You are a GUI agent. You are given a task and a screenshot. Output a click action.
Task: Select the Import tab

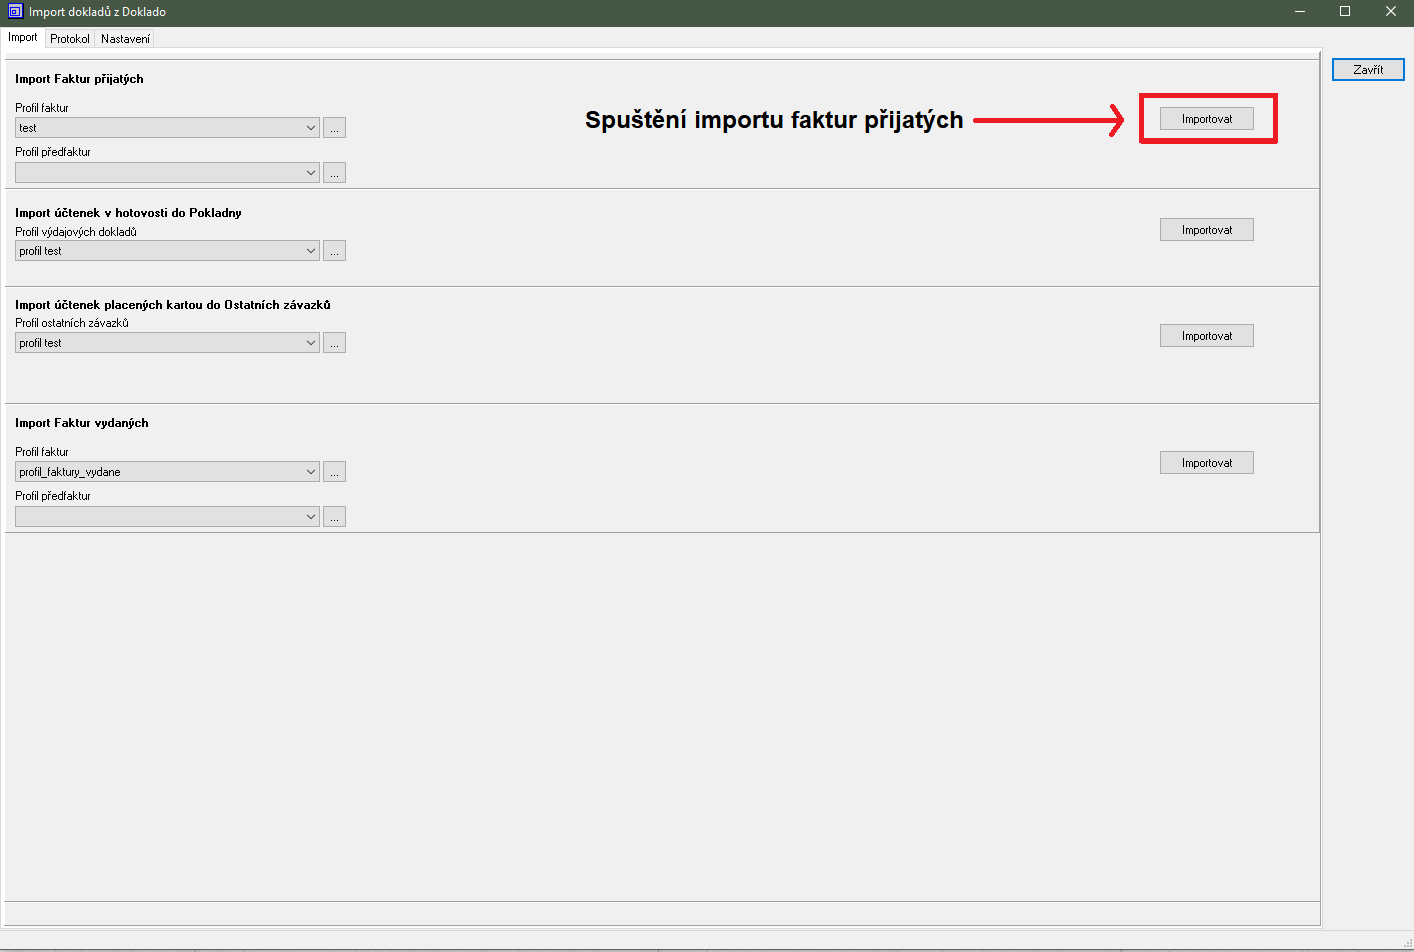click(x=23, y=38)
